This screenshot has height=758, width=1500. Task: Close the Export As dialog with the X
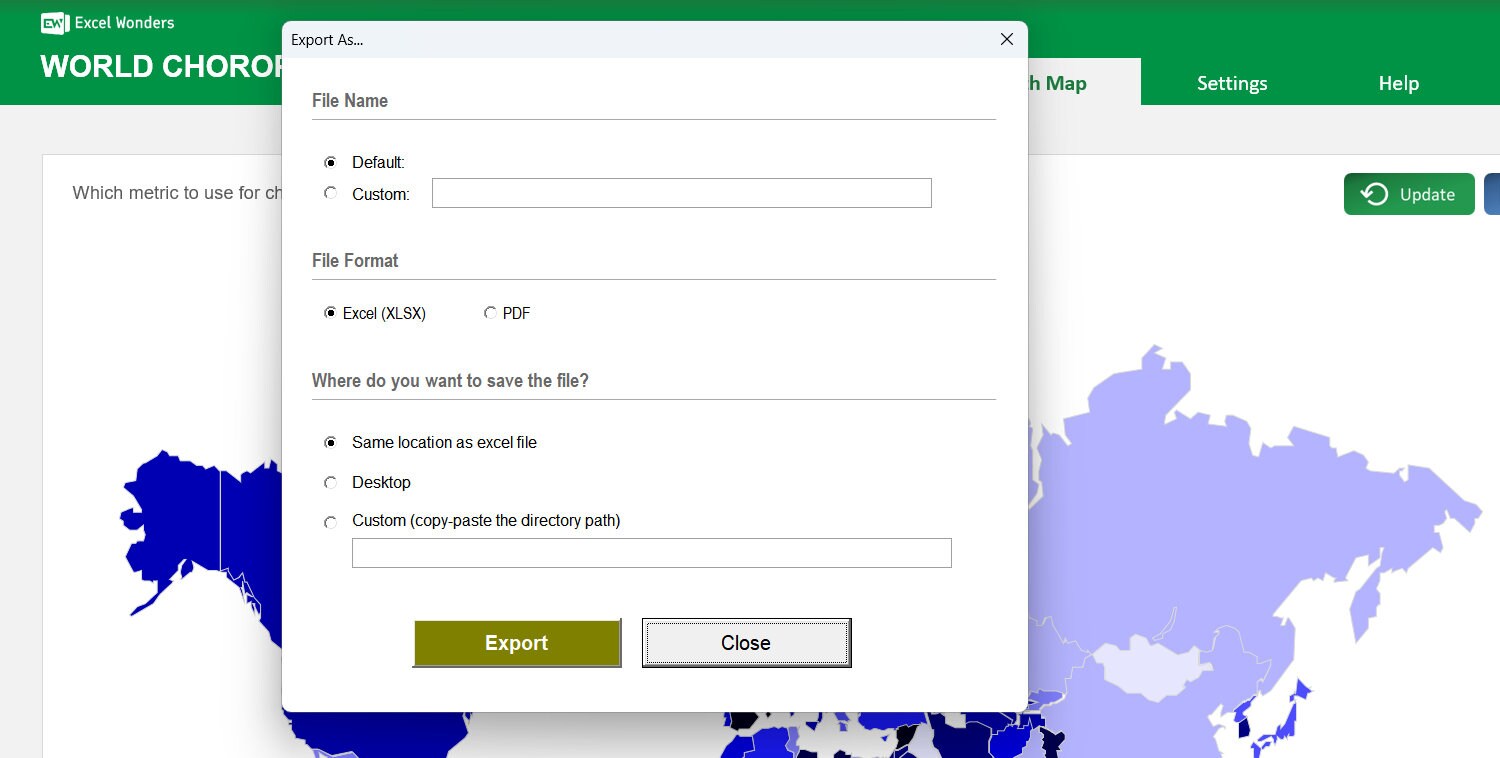click(1006, 39)
